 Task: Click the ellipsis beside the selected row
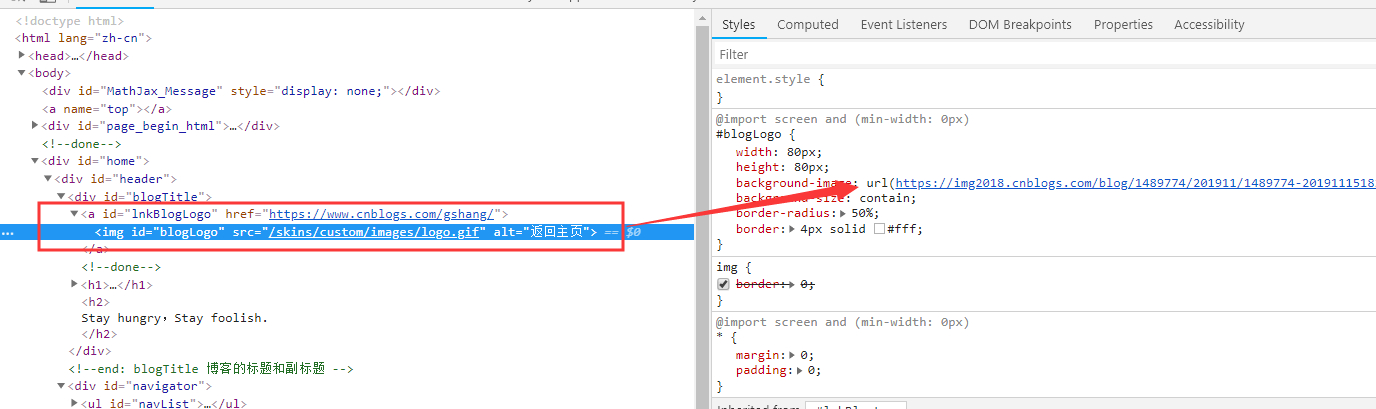pyautogui.click(x=9, y=232)
